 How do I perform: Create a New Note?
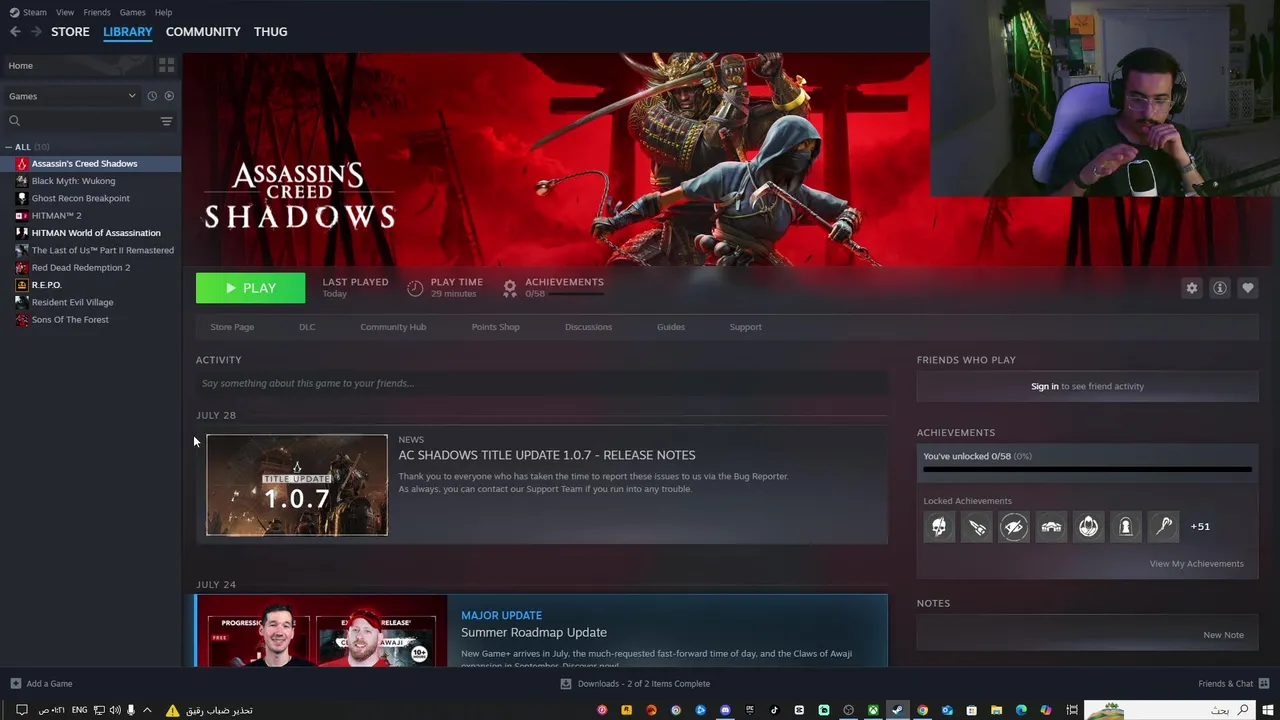coord(1223,635)
